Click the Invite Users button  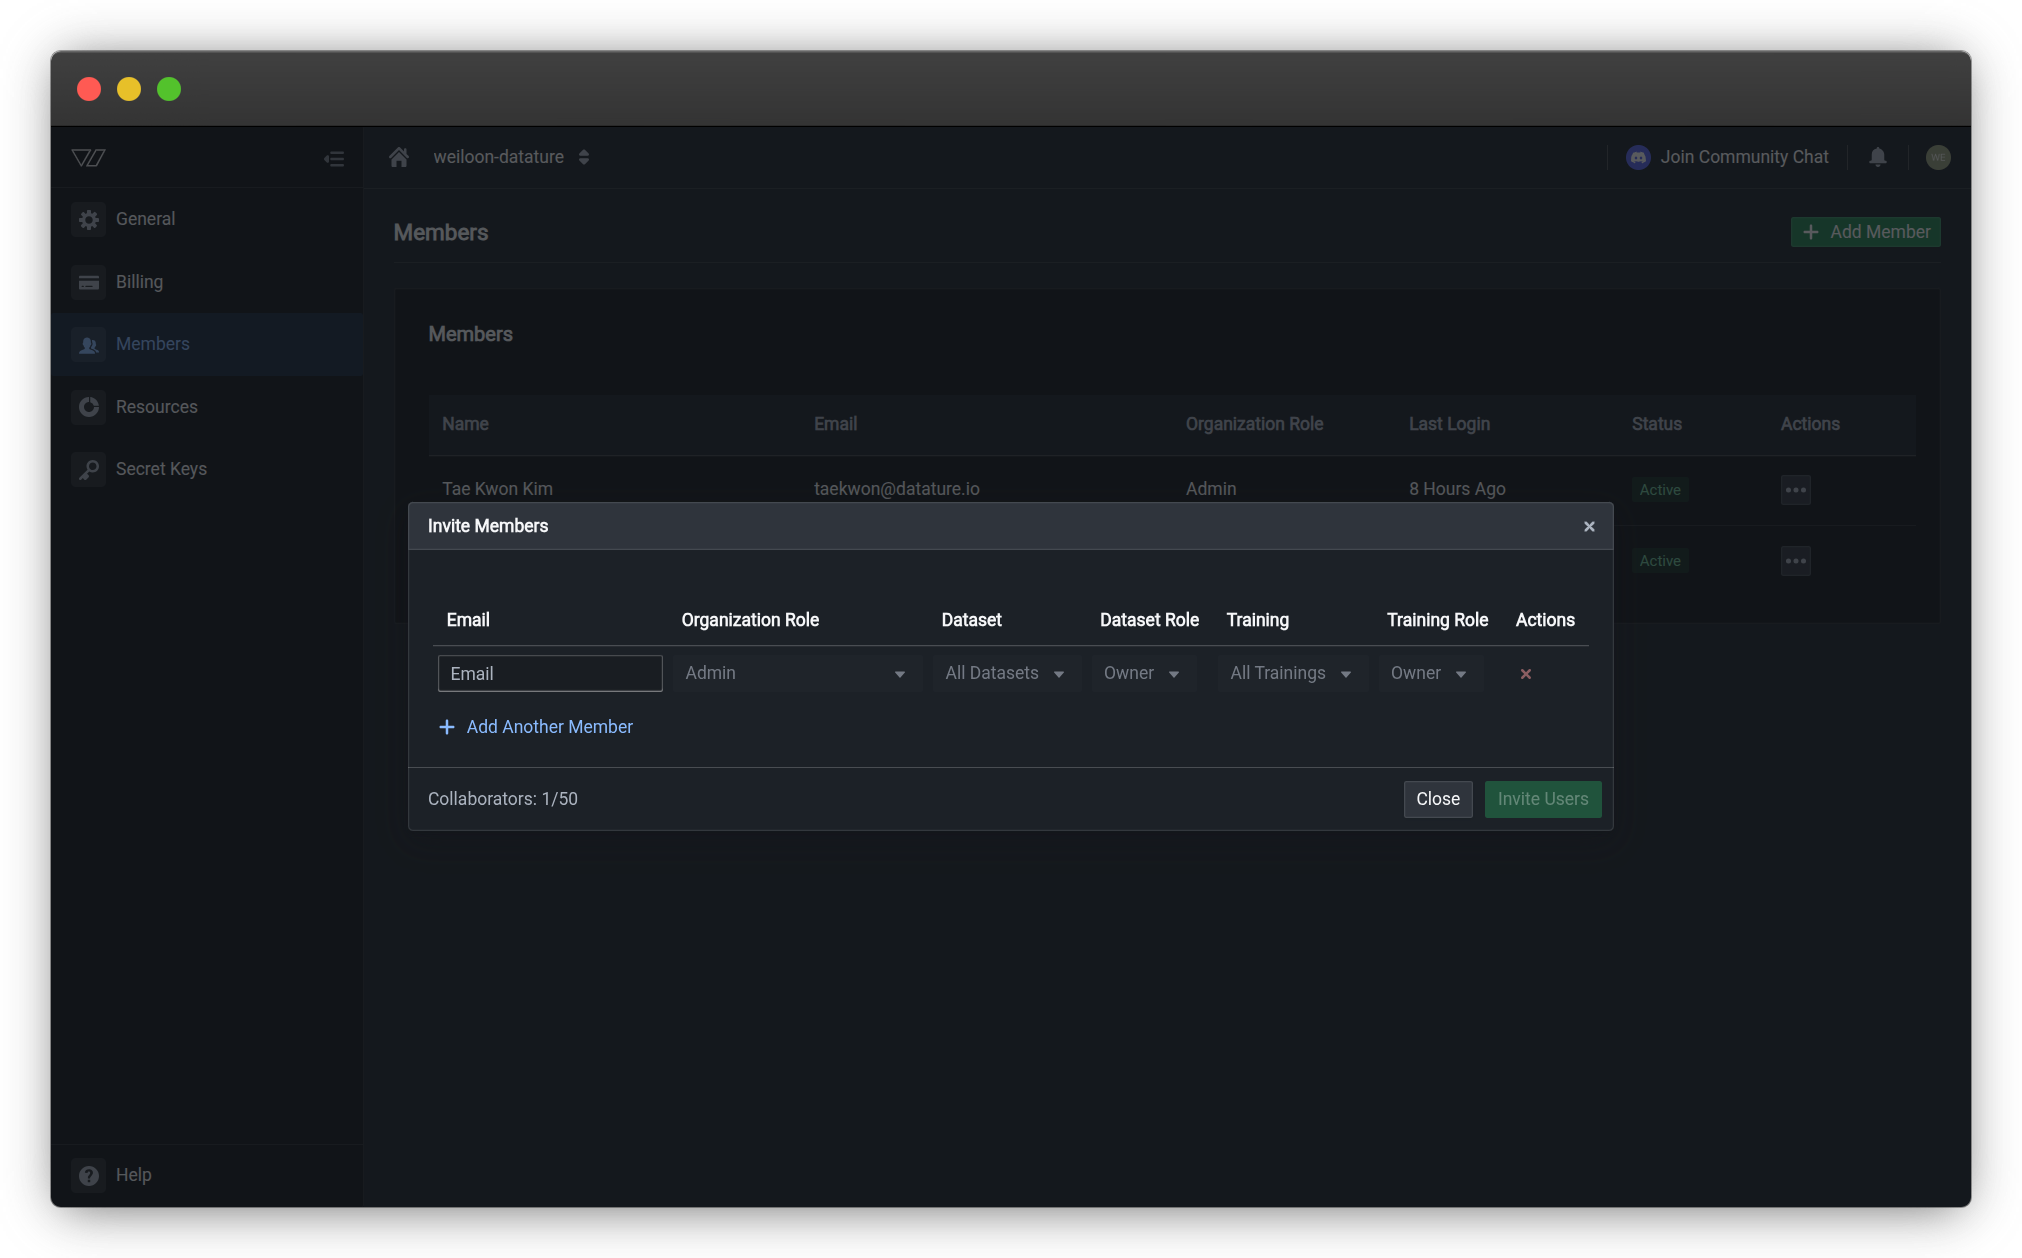point(1542,799)
